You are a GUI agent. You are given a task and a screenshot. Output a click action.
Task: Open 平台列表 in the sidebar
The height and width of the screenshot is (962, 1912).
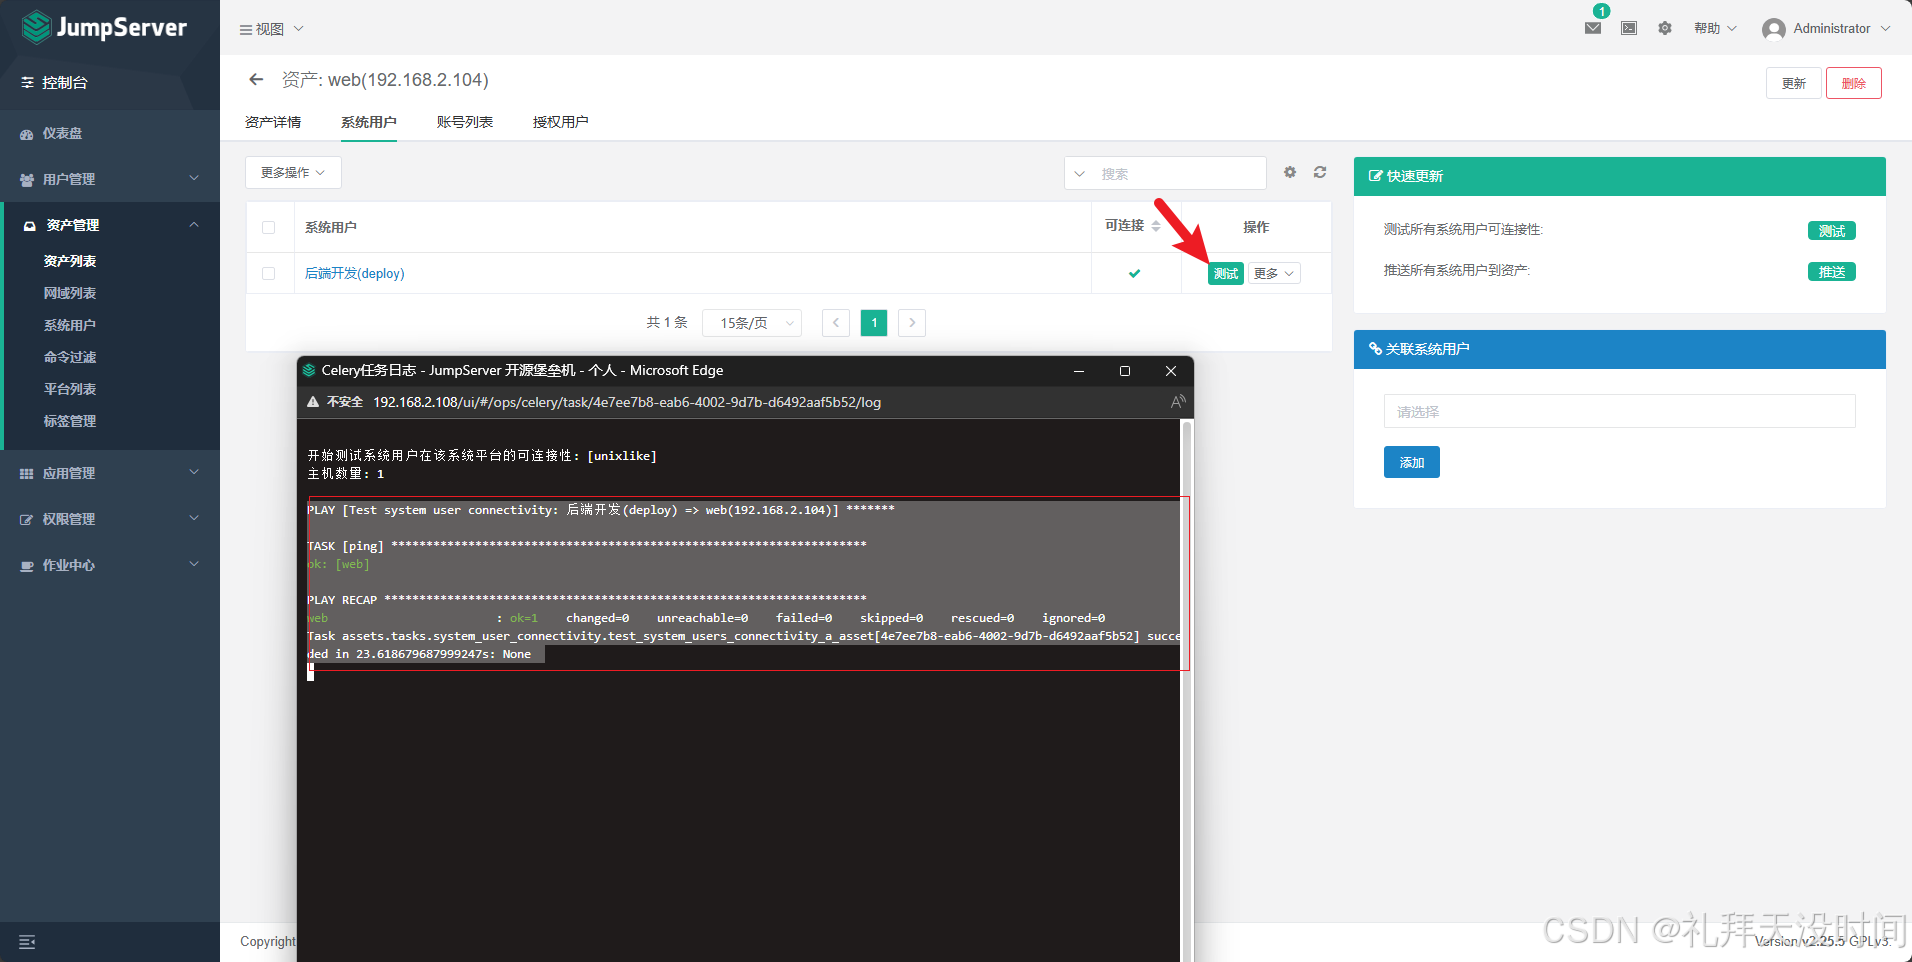point(70,389)
